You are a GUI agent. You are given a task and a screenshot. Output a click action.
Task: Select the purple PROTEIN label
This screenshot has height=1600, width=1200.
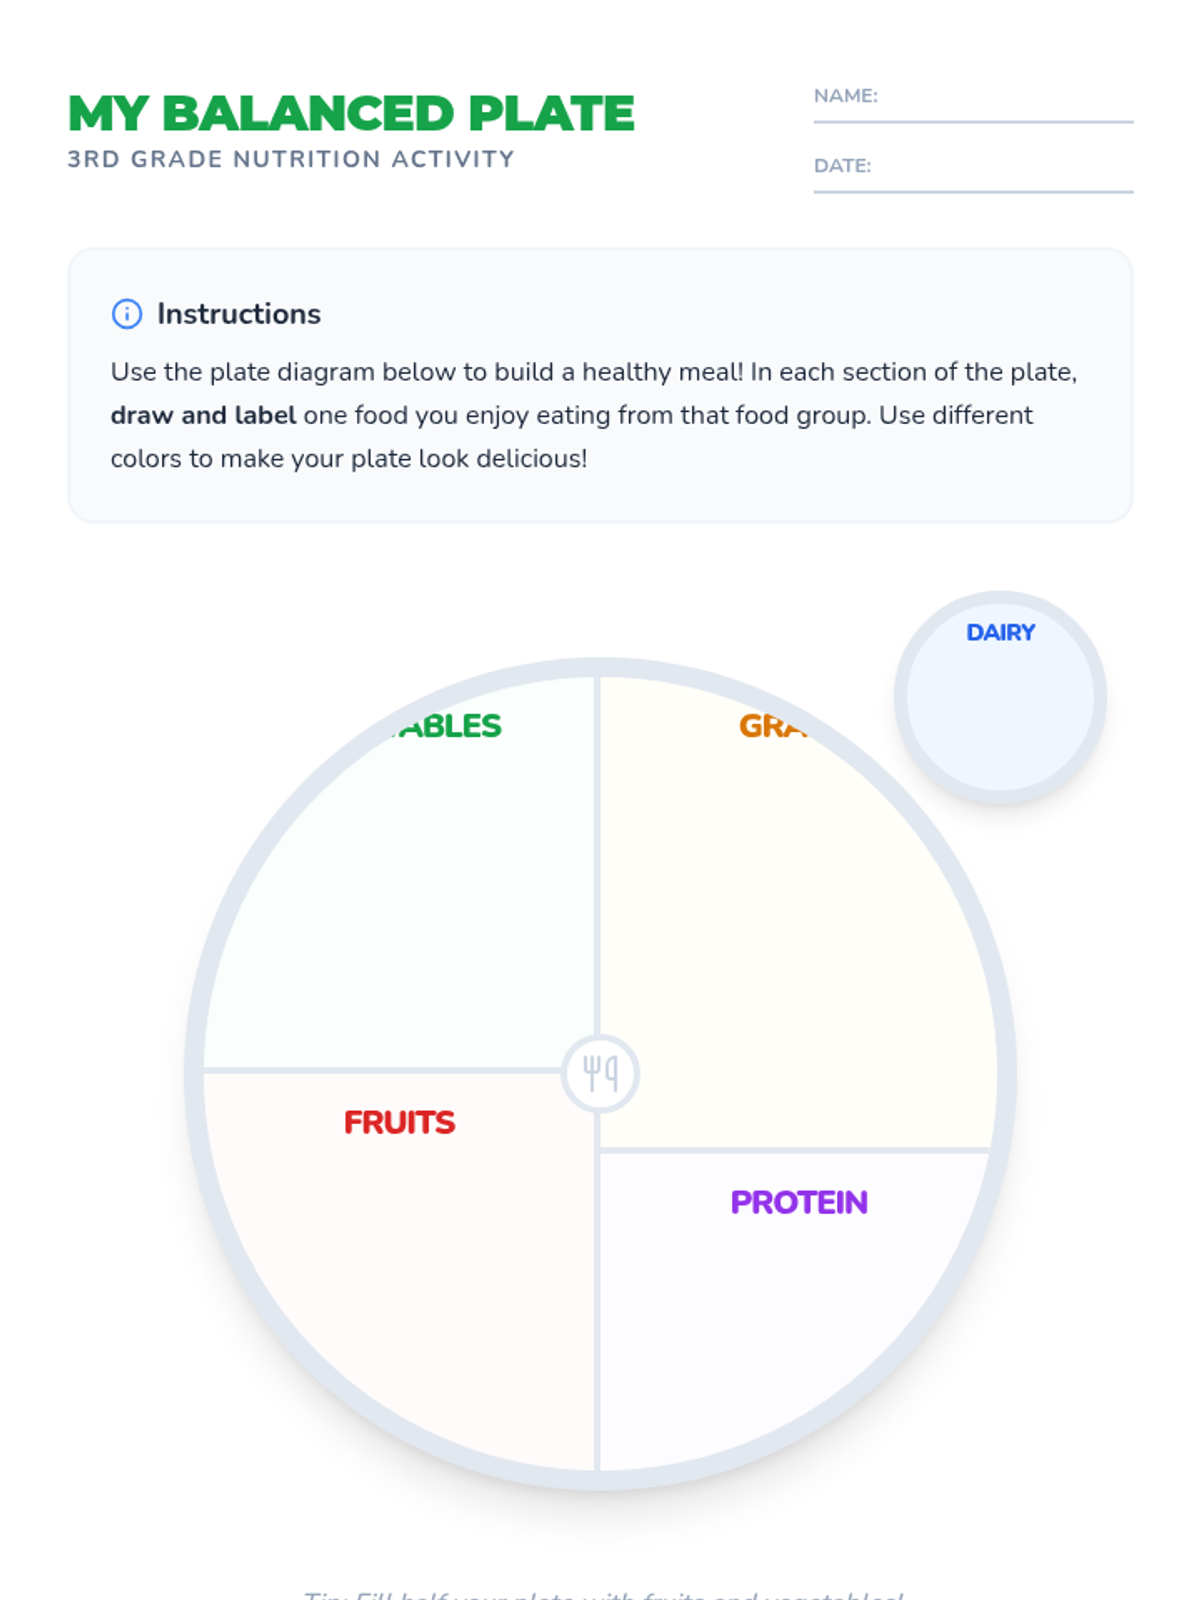799,1202
